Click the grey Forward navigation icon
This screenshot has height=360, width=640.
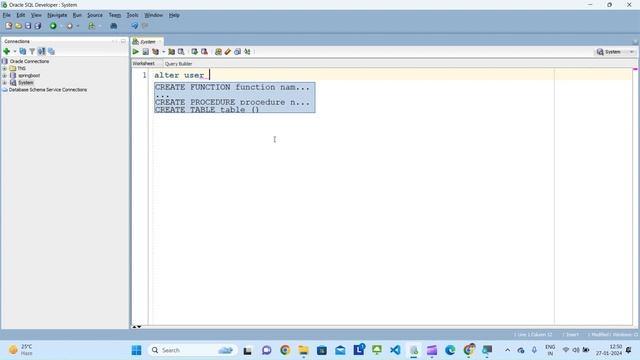coord(69,26)
